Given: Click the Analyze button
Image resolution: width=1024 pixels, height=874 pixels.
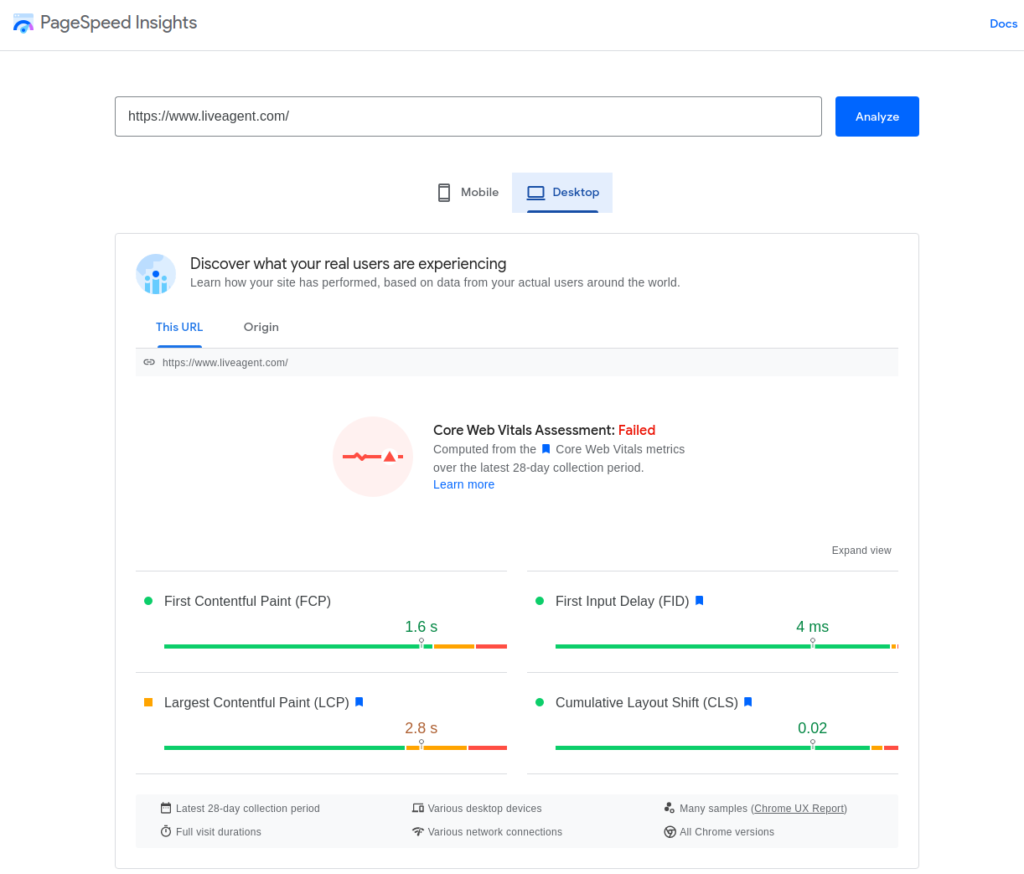Looking at the screenshot, I should 876,116.
